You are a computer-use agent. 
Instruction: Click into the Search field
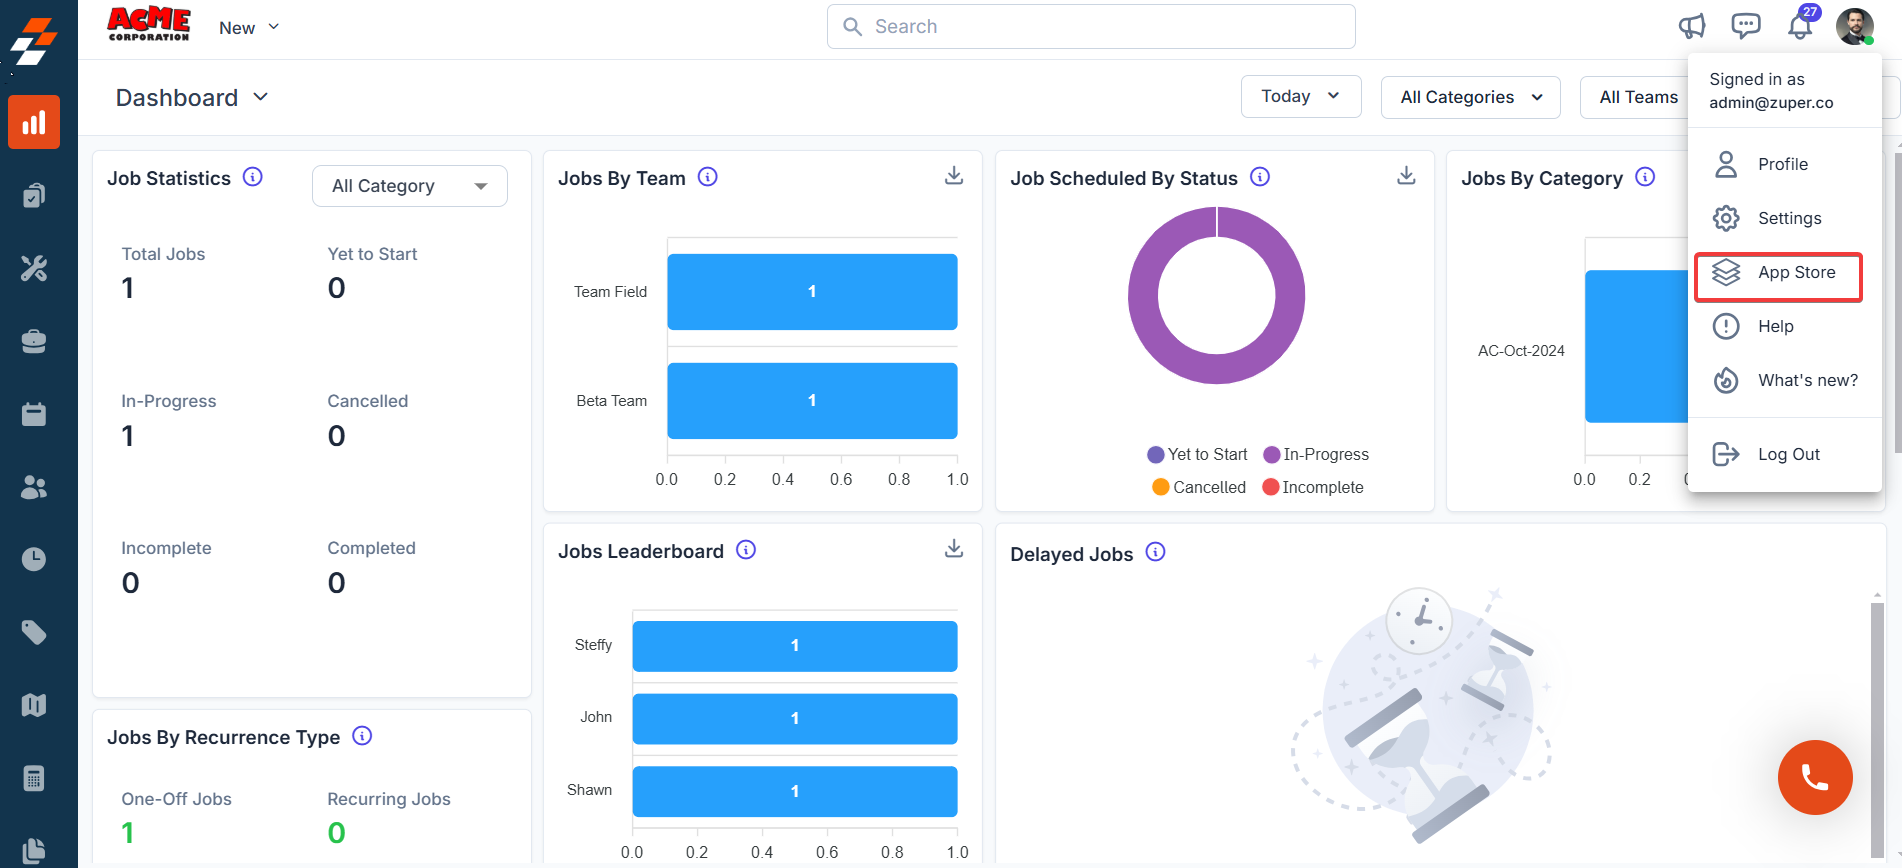[x=1090, y=27]
